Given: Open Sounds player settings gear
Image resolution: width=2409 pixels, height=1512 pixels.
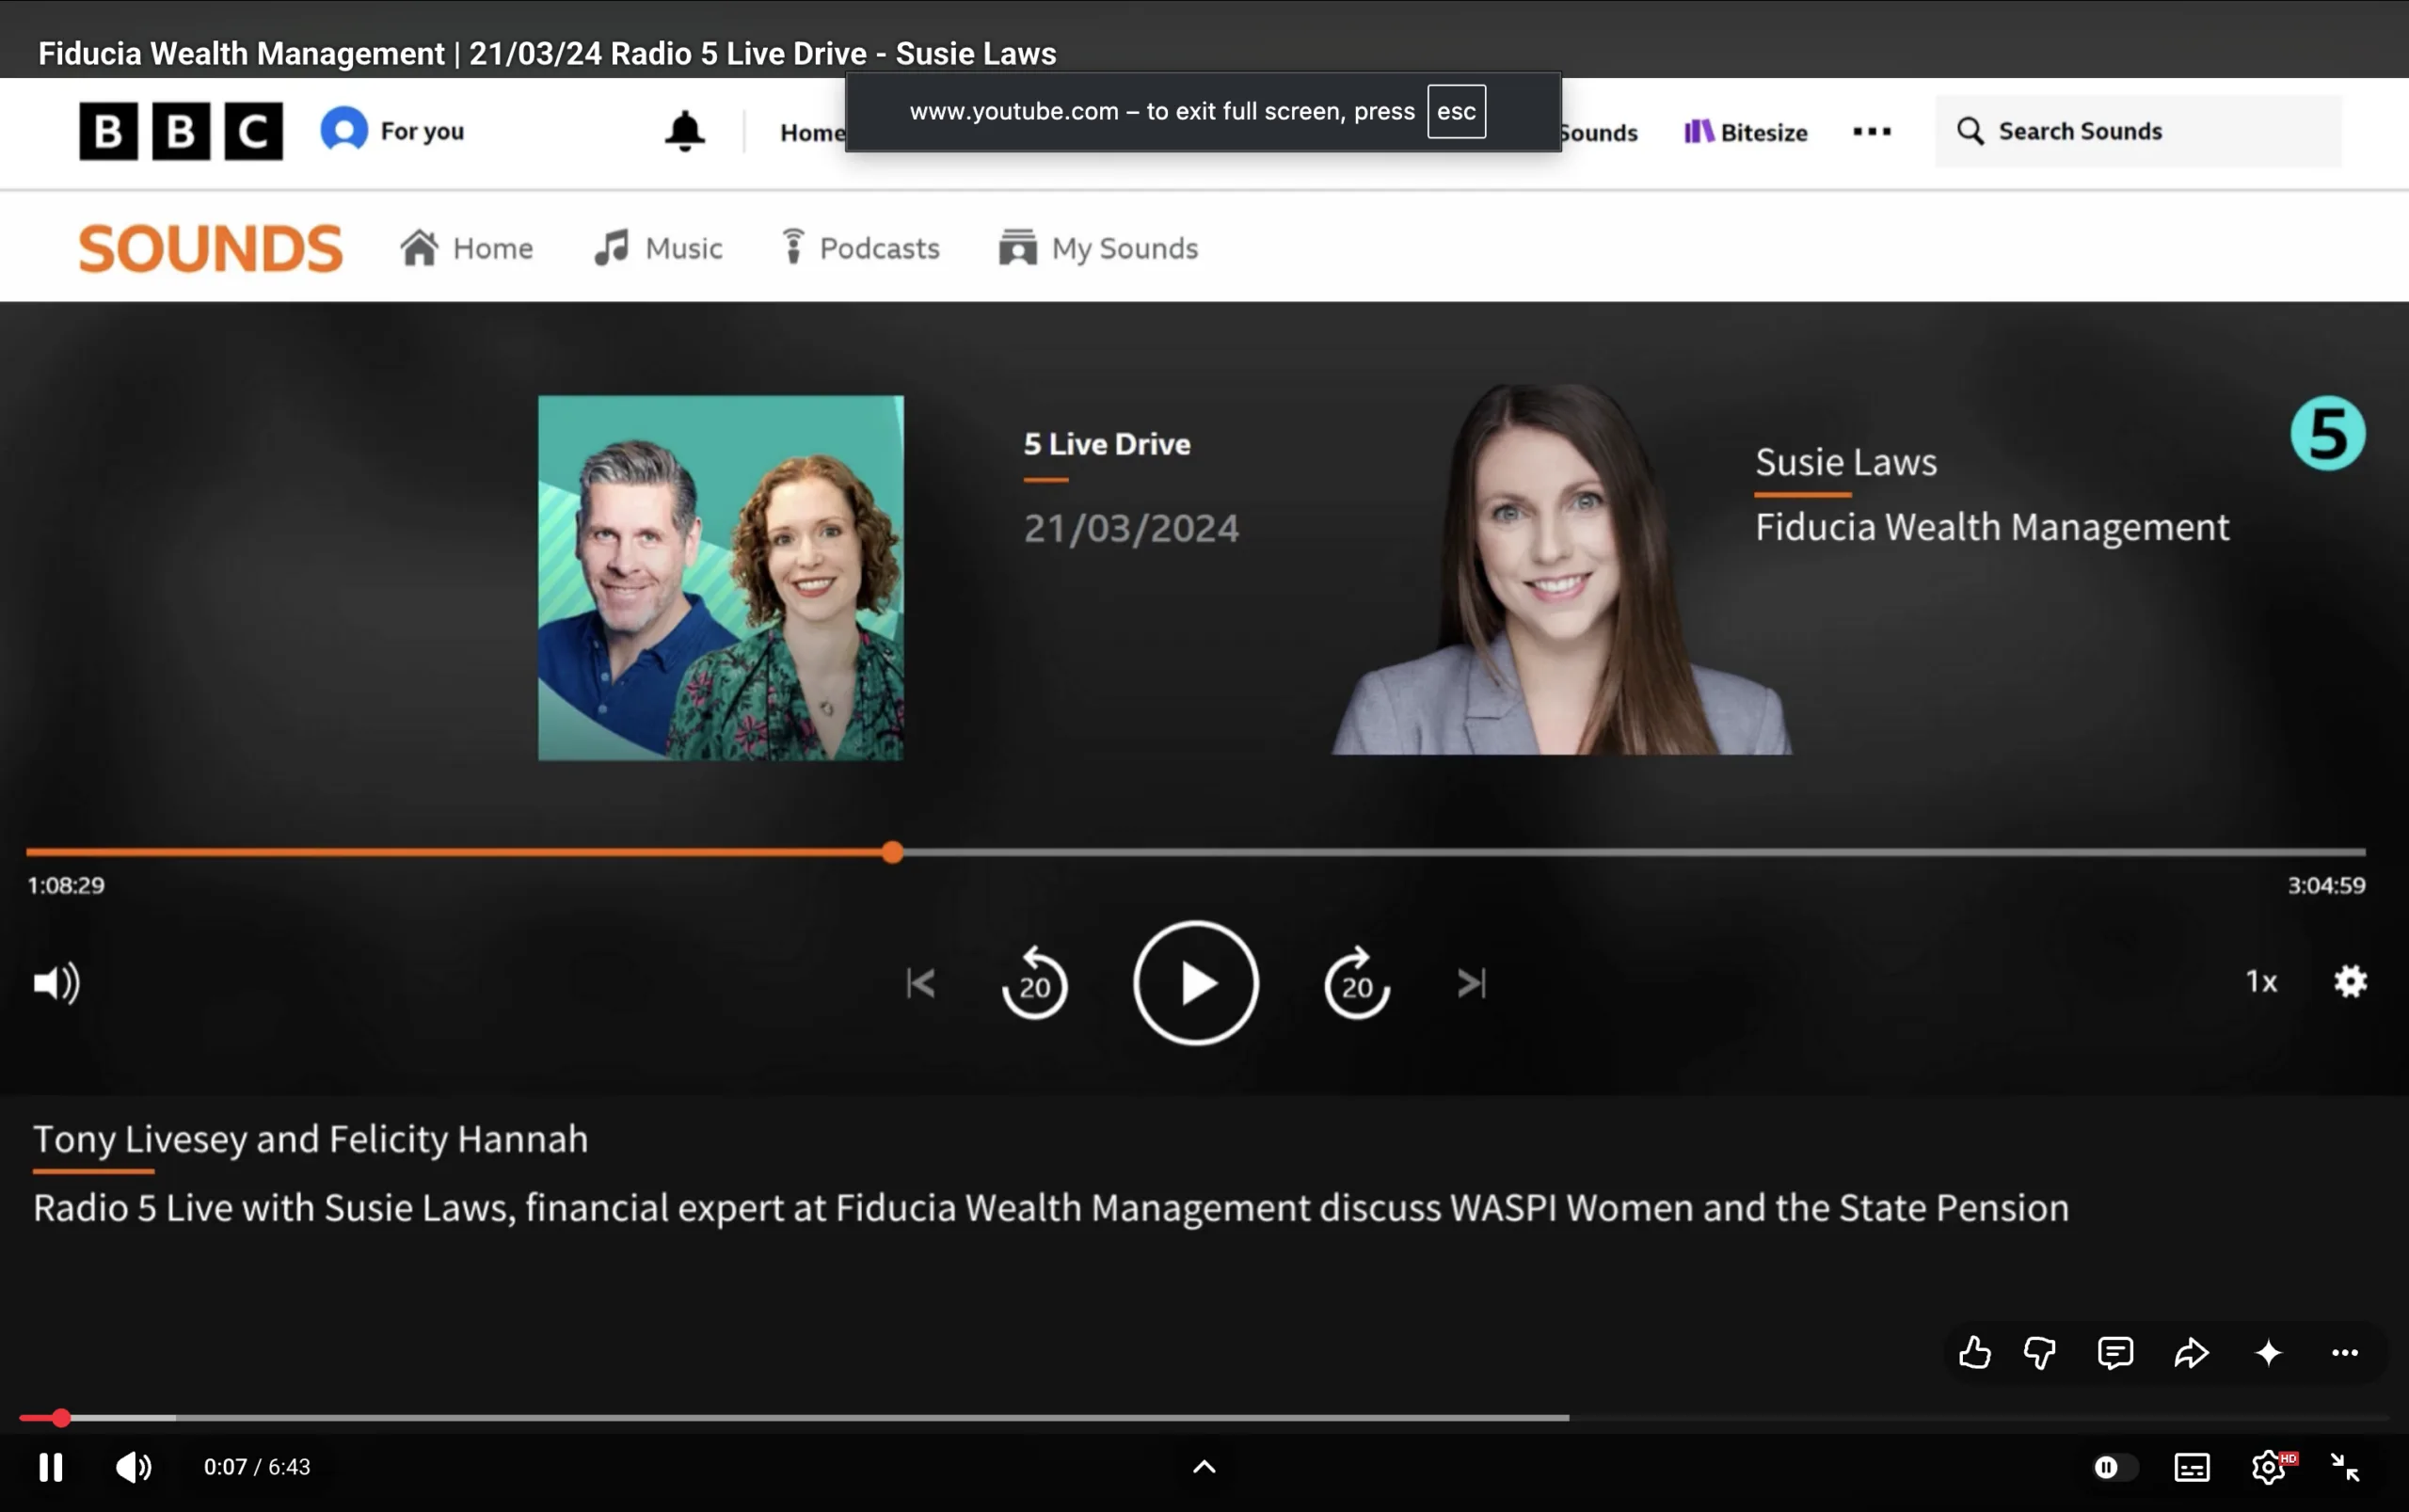Looking at the screenshot, I should (x=2350, y=982).
